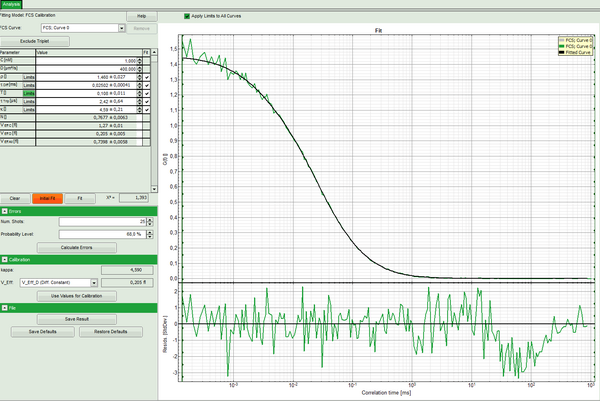Collapse the Errors section
This screenshot has height=401, width=600.
coord(6,212)
